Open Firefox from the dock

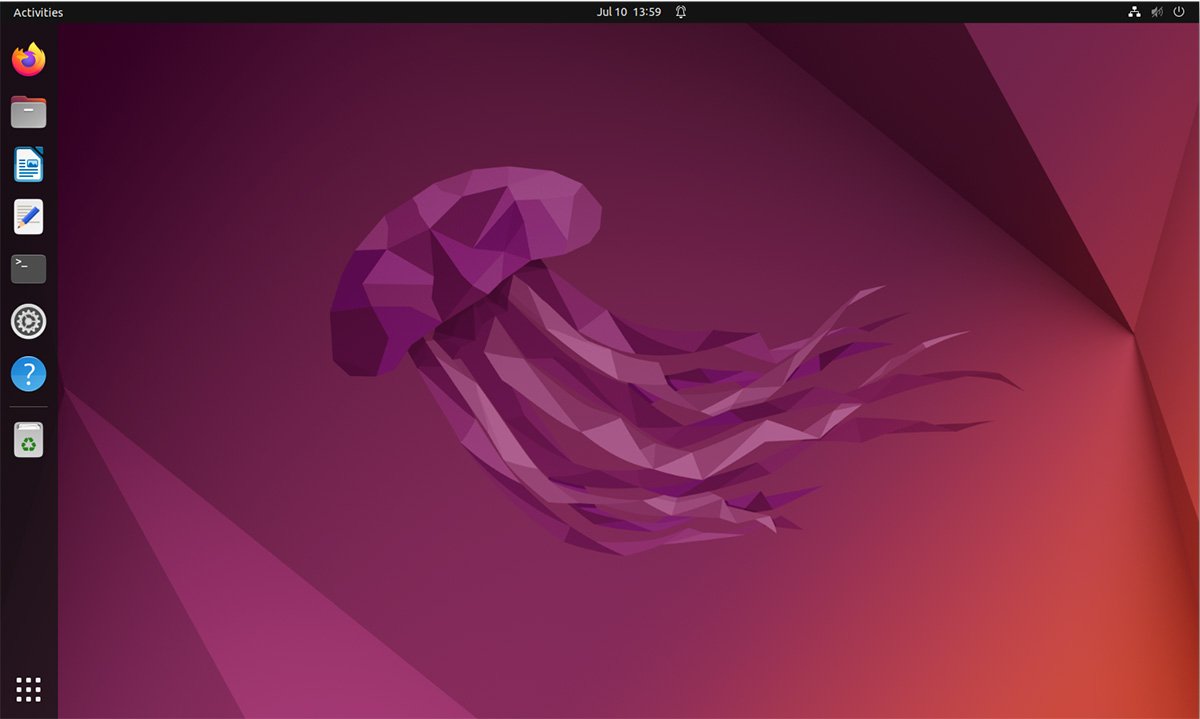click(x=28, y=59)
